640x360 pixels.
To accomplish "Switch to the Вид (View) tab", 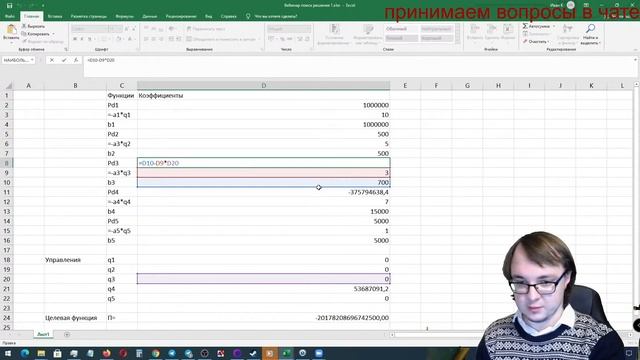I will tap(209, 16).
